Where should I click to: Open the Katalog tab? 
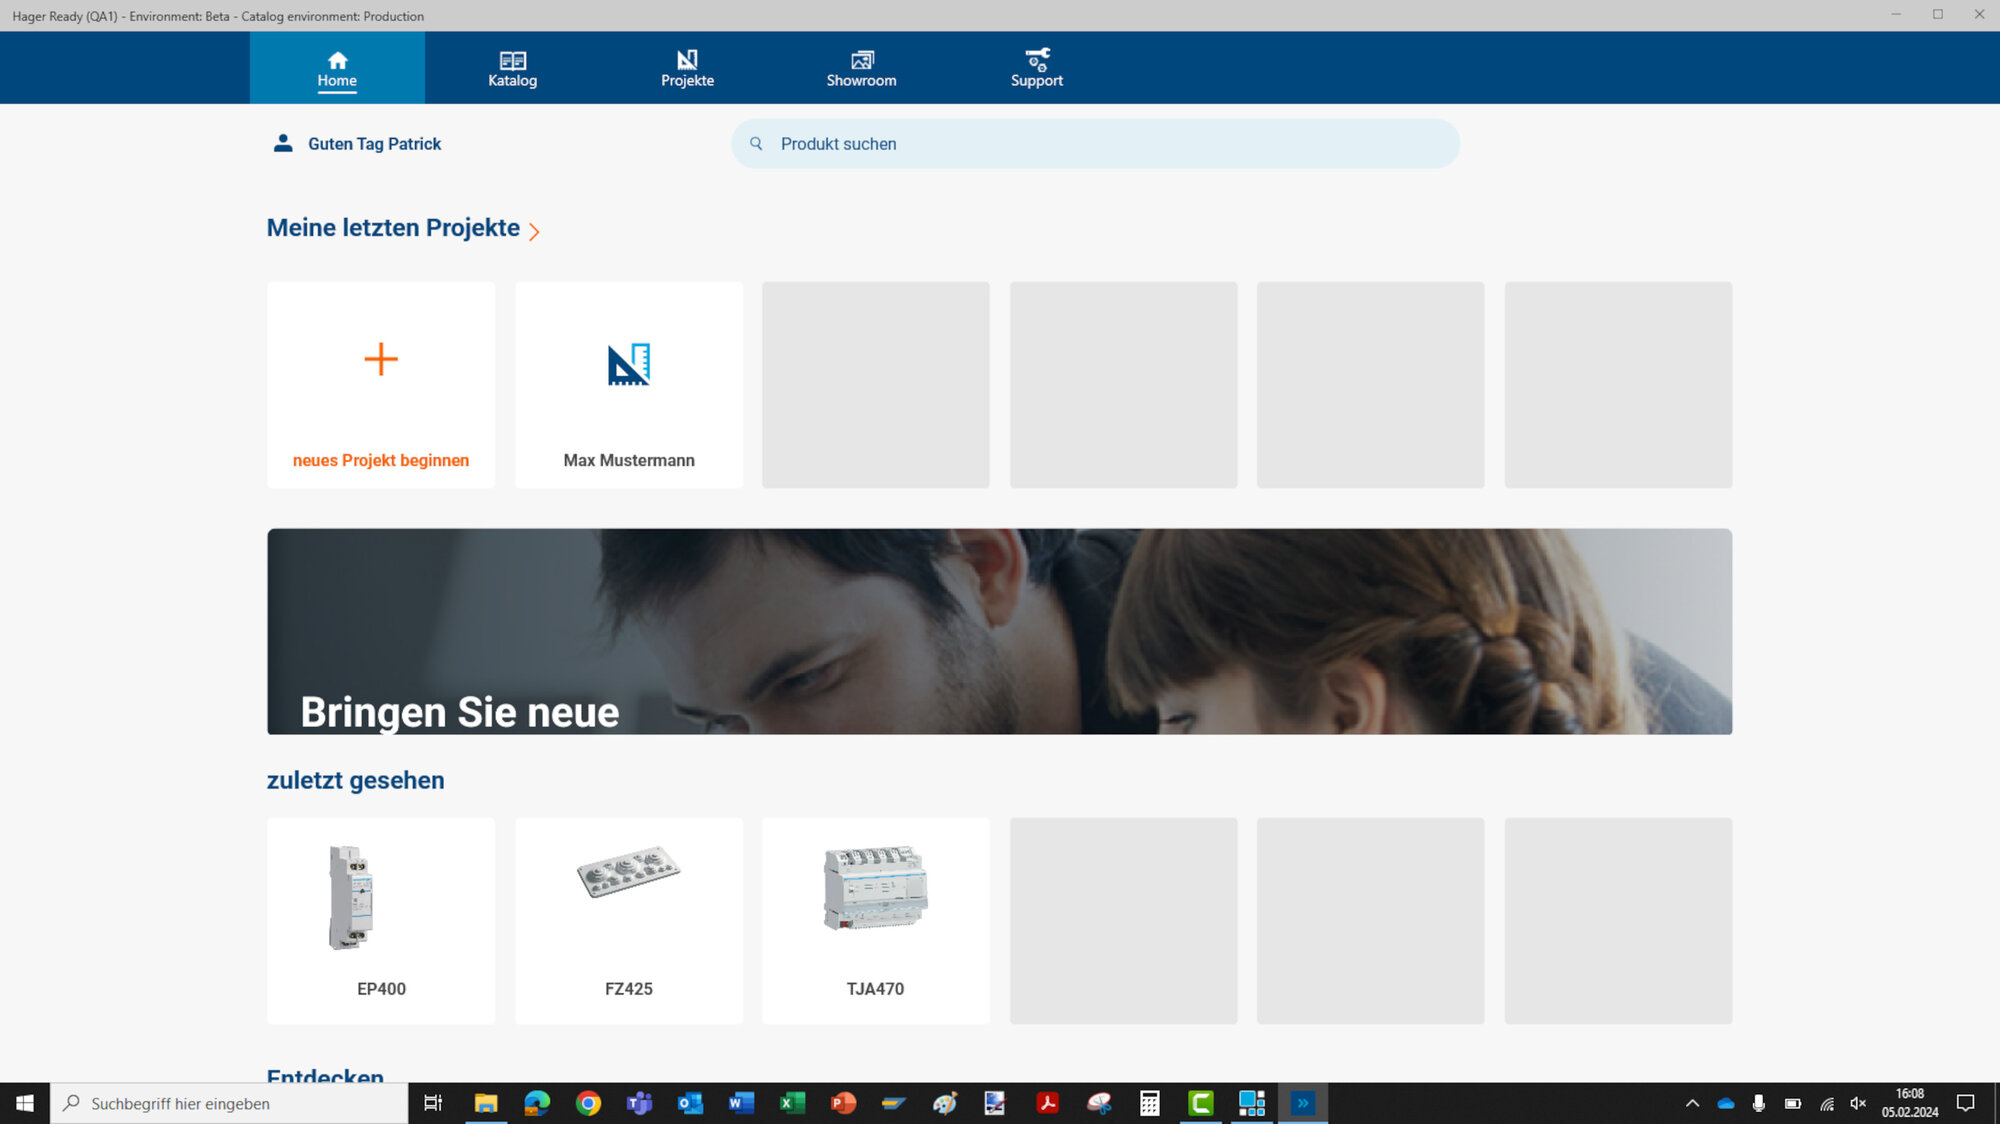[512, 68]
